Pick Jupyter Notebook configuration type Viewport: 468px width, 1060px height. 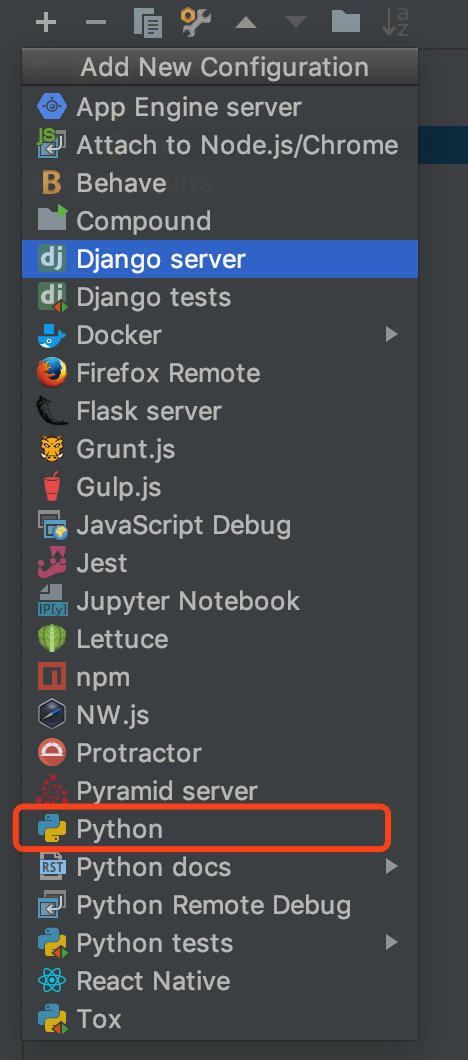[x=220, y=601]
